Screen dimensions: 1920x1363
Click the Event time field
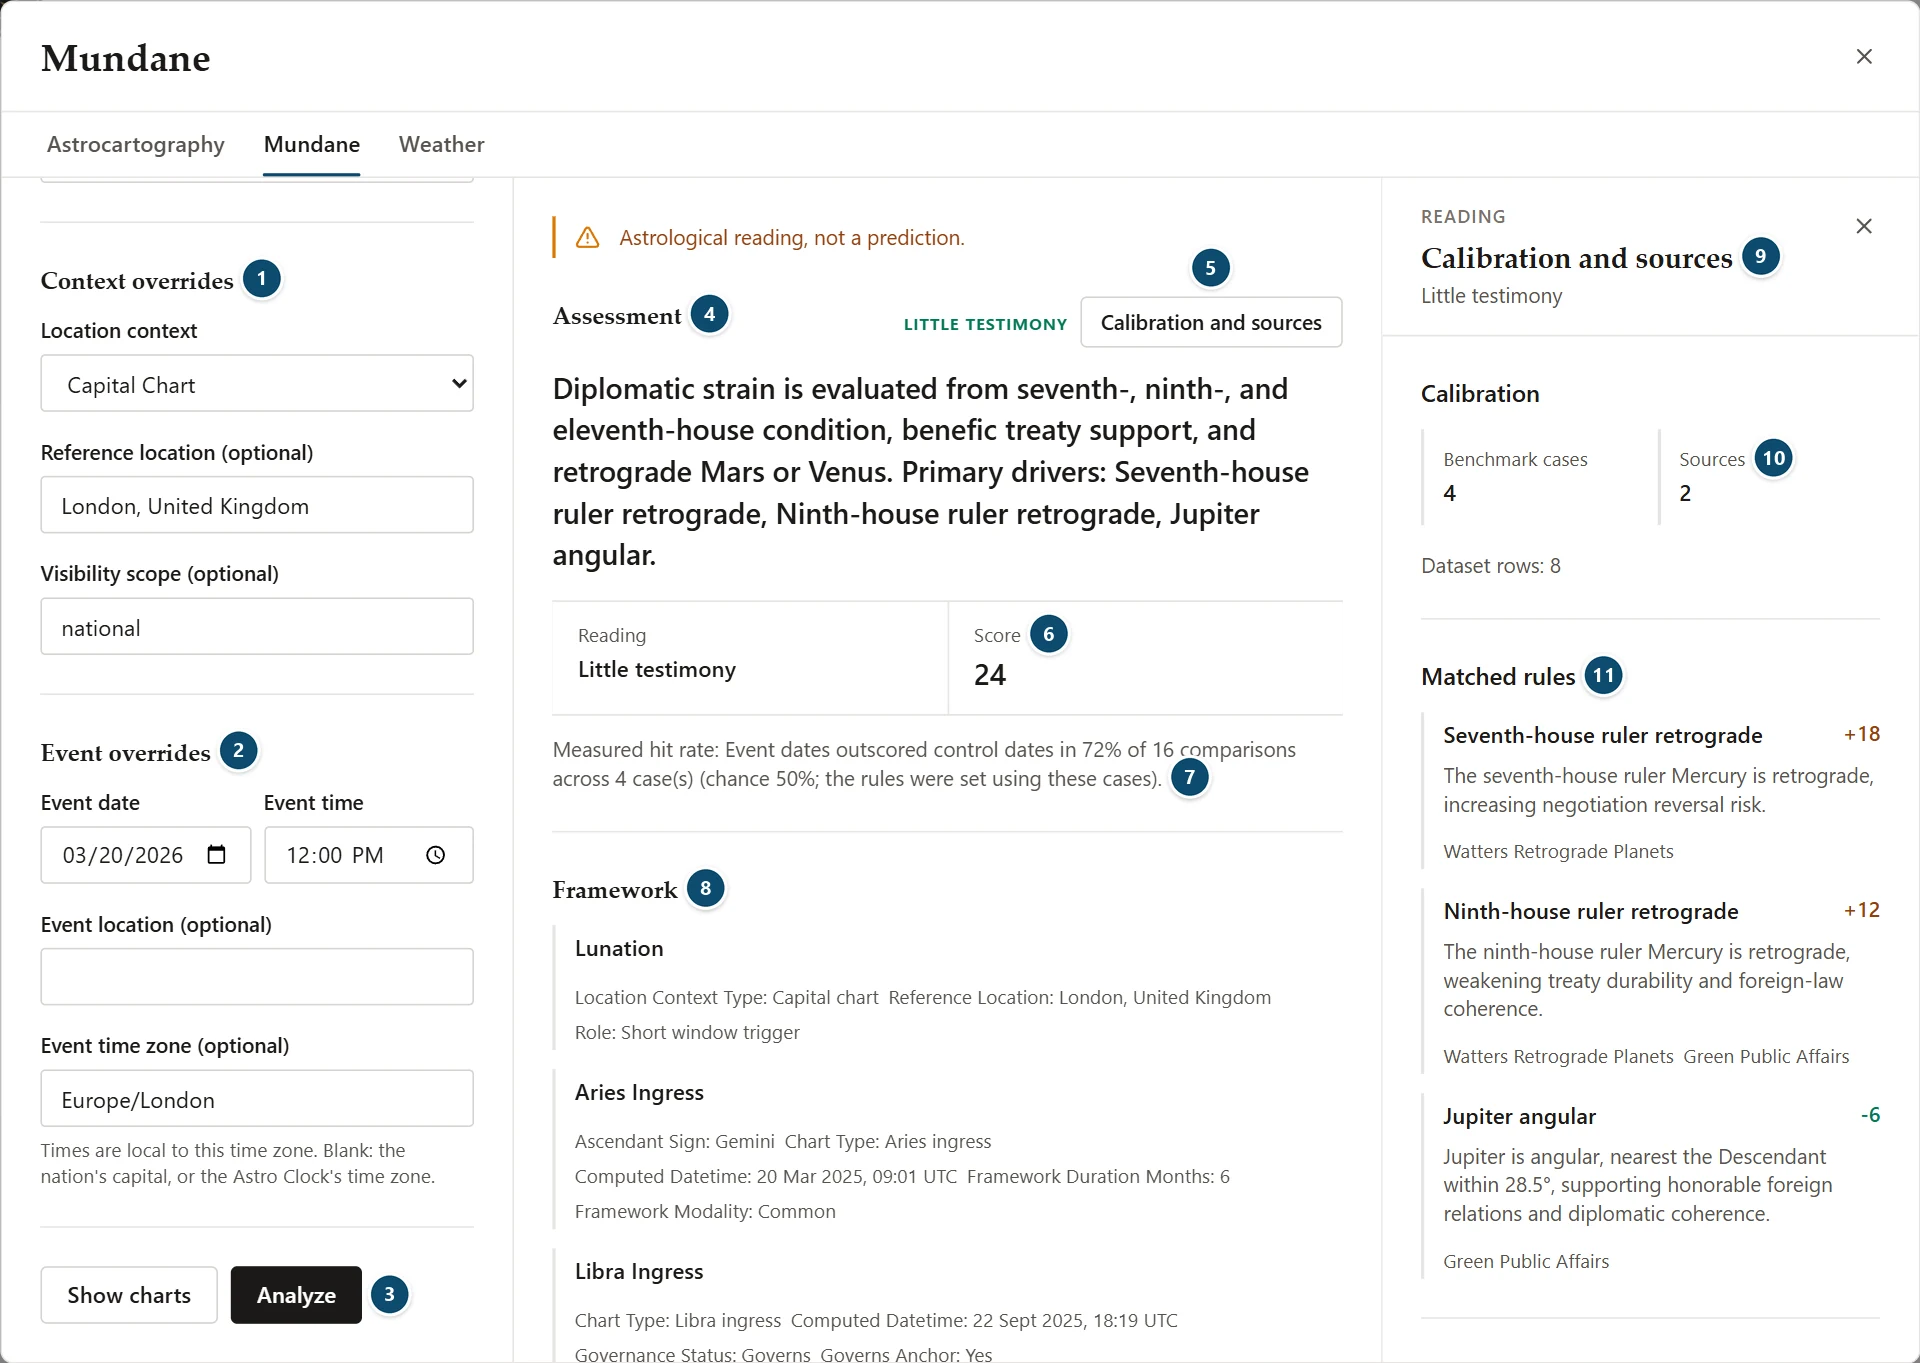click(369, 855)
